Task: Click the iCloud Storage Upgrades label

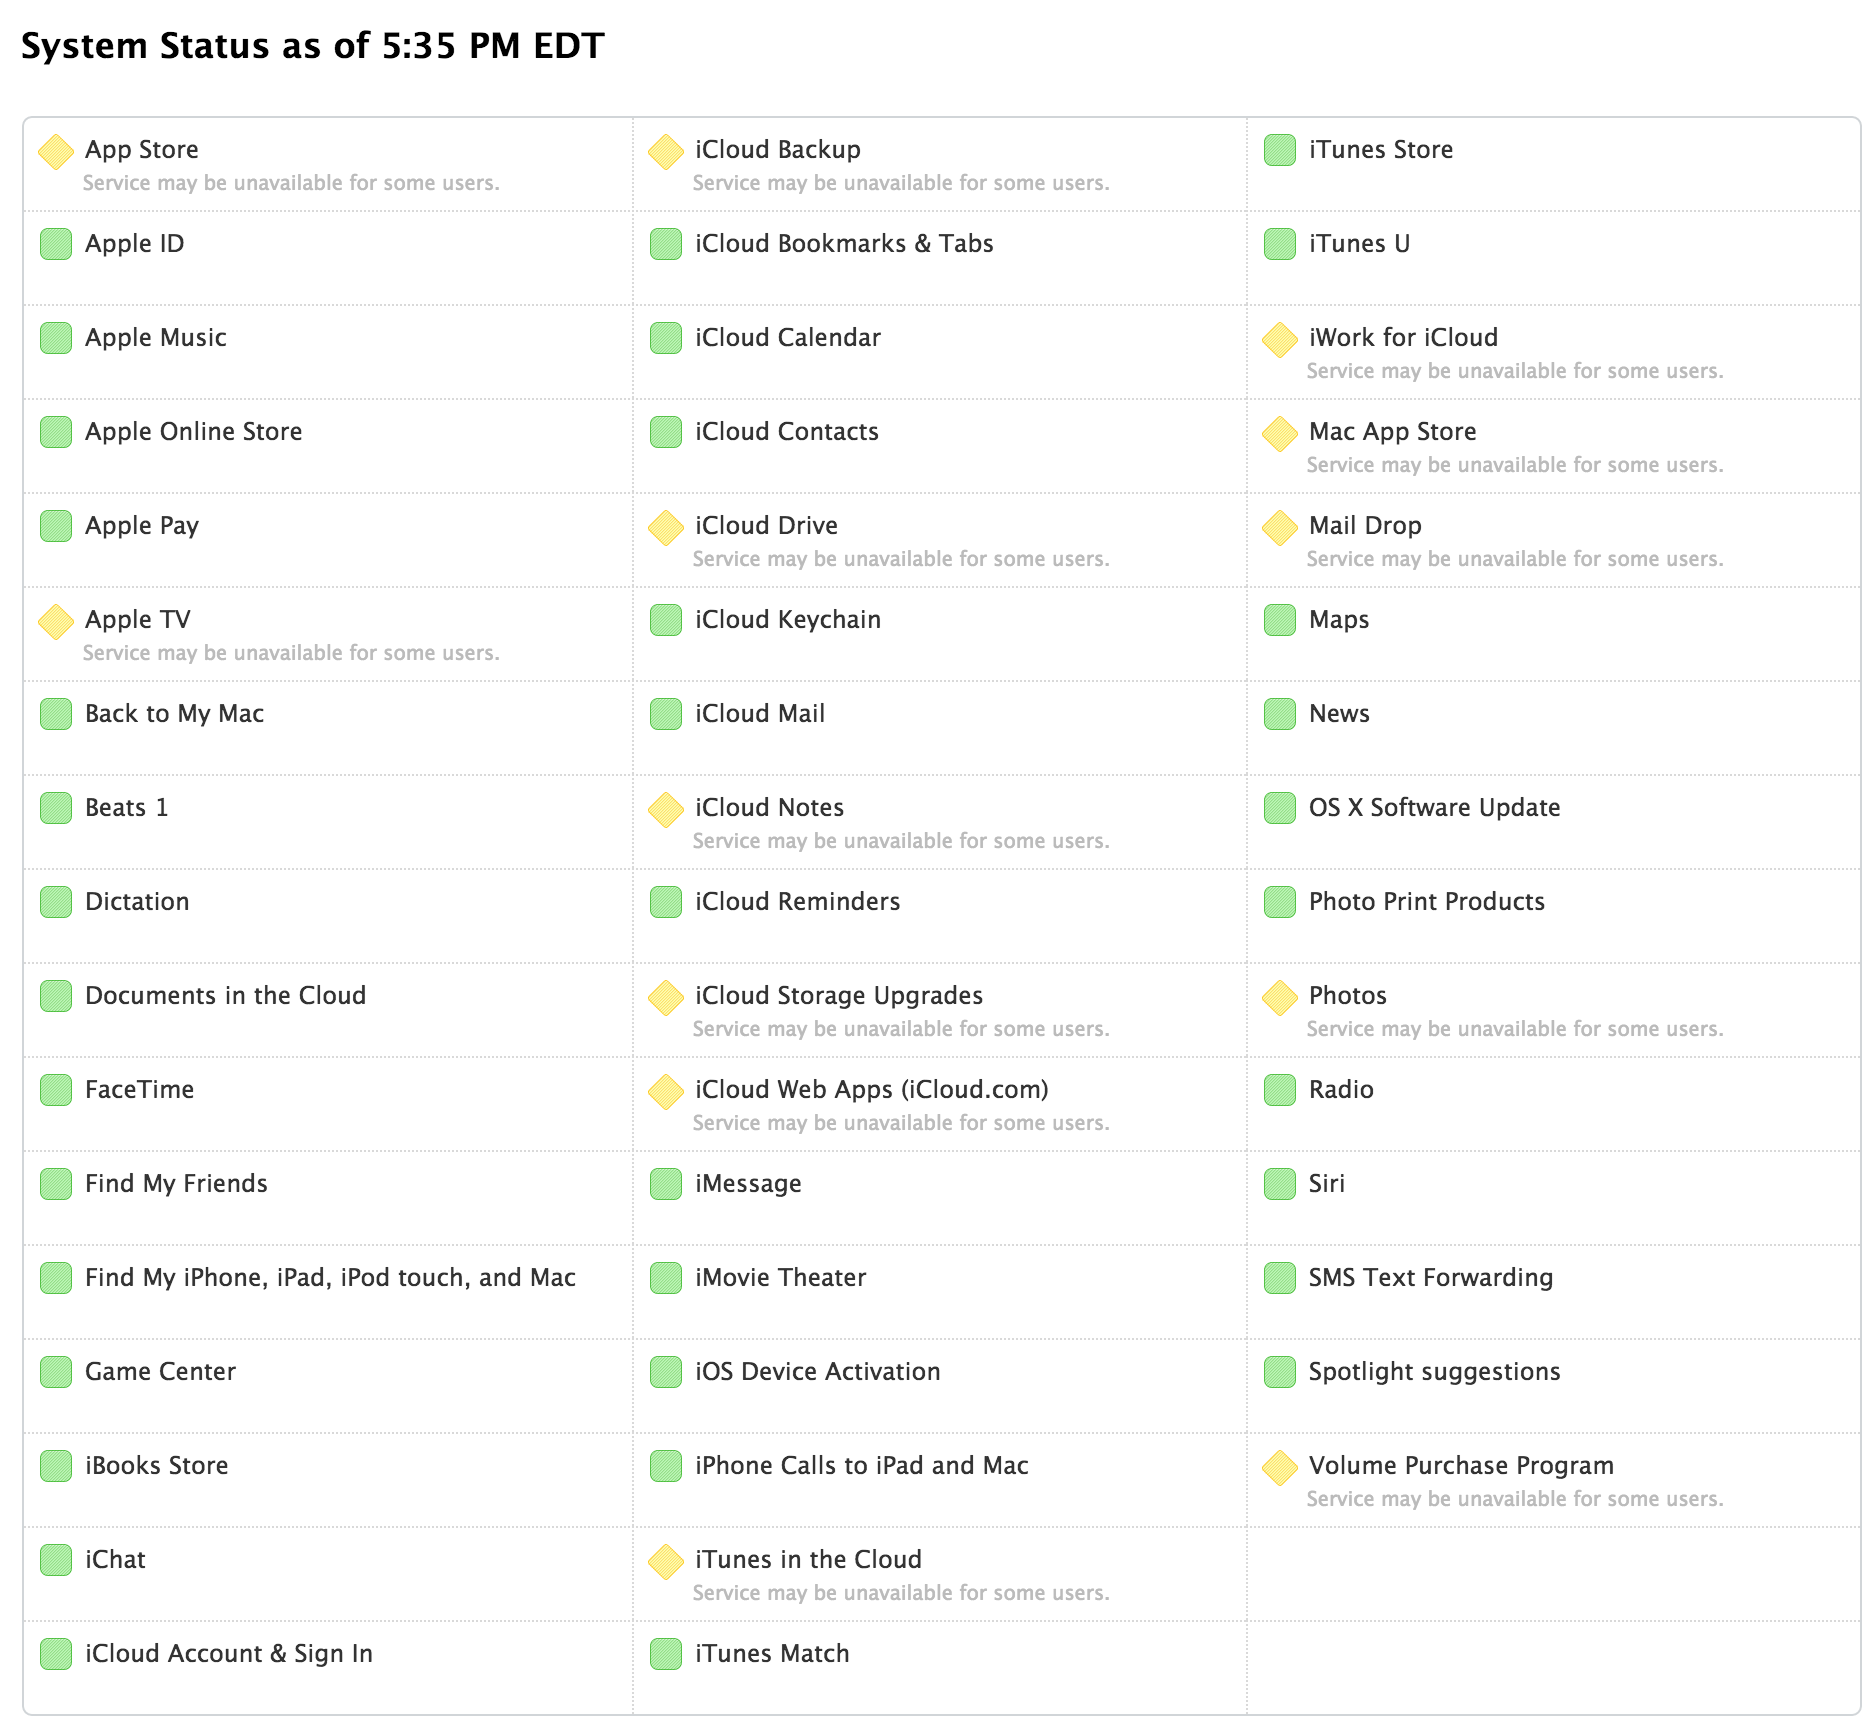Action: 839,996
